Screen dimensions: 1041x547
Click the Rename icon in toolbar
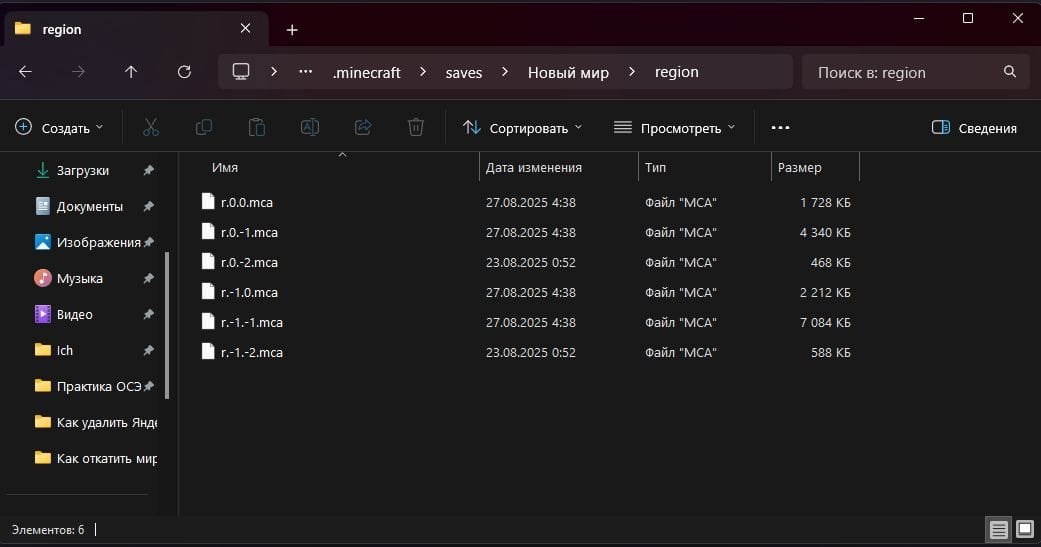coord(310,127)
